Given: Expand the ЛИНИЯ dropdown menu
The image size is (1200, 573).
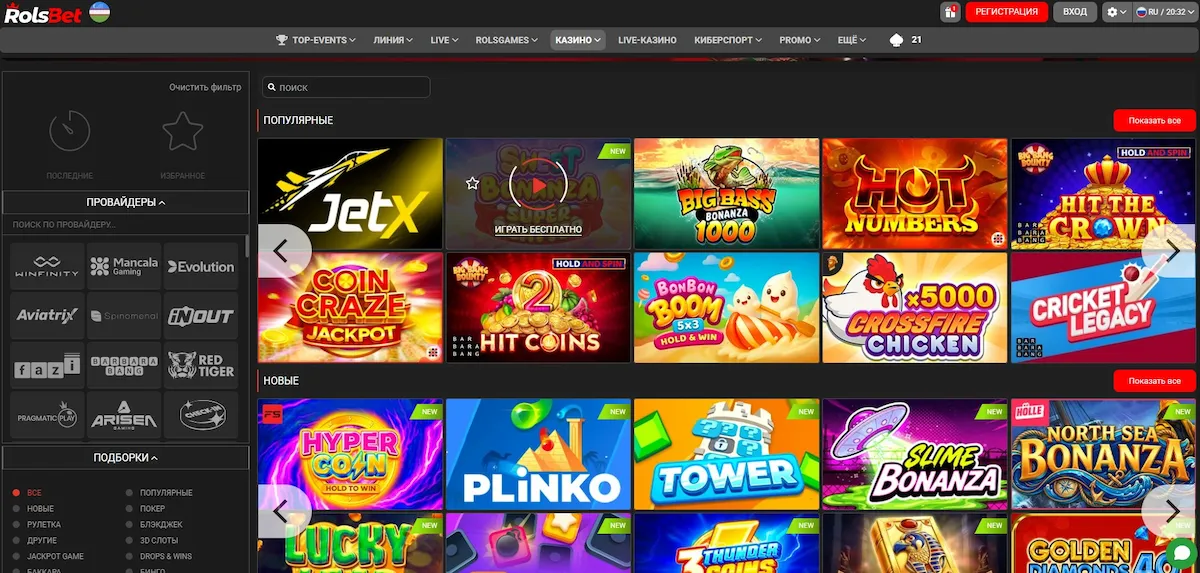Looking at the screenshot, I should (x=393, y=40).
